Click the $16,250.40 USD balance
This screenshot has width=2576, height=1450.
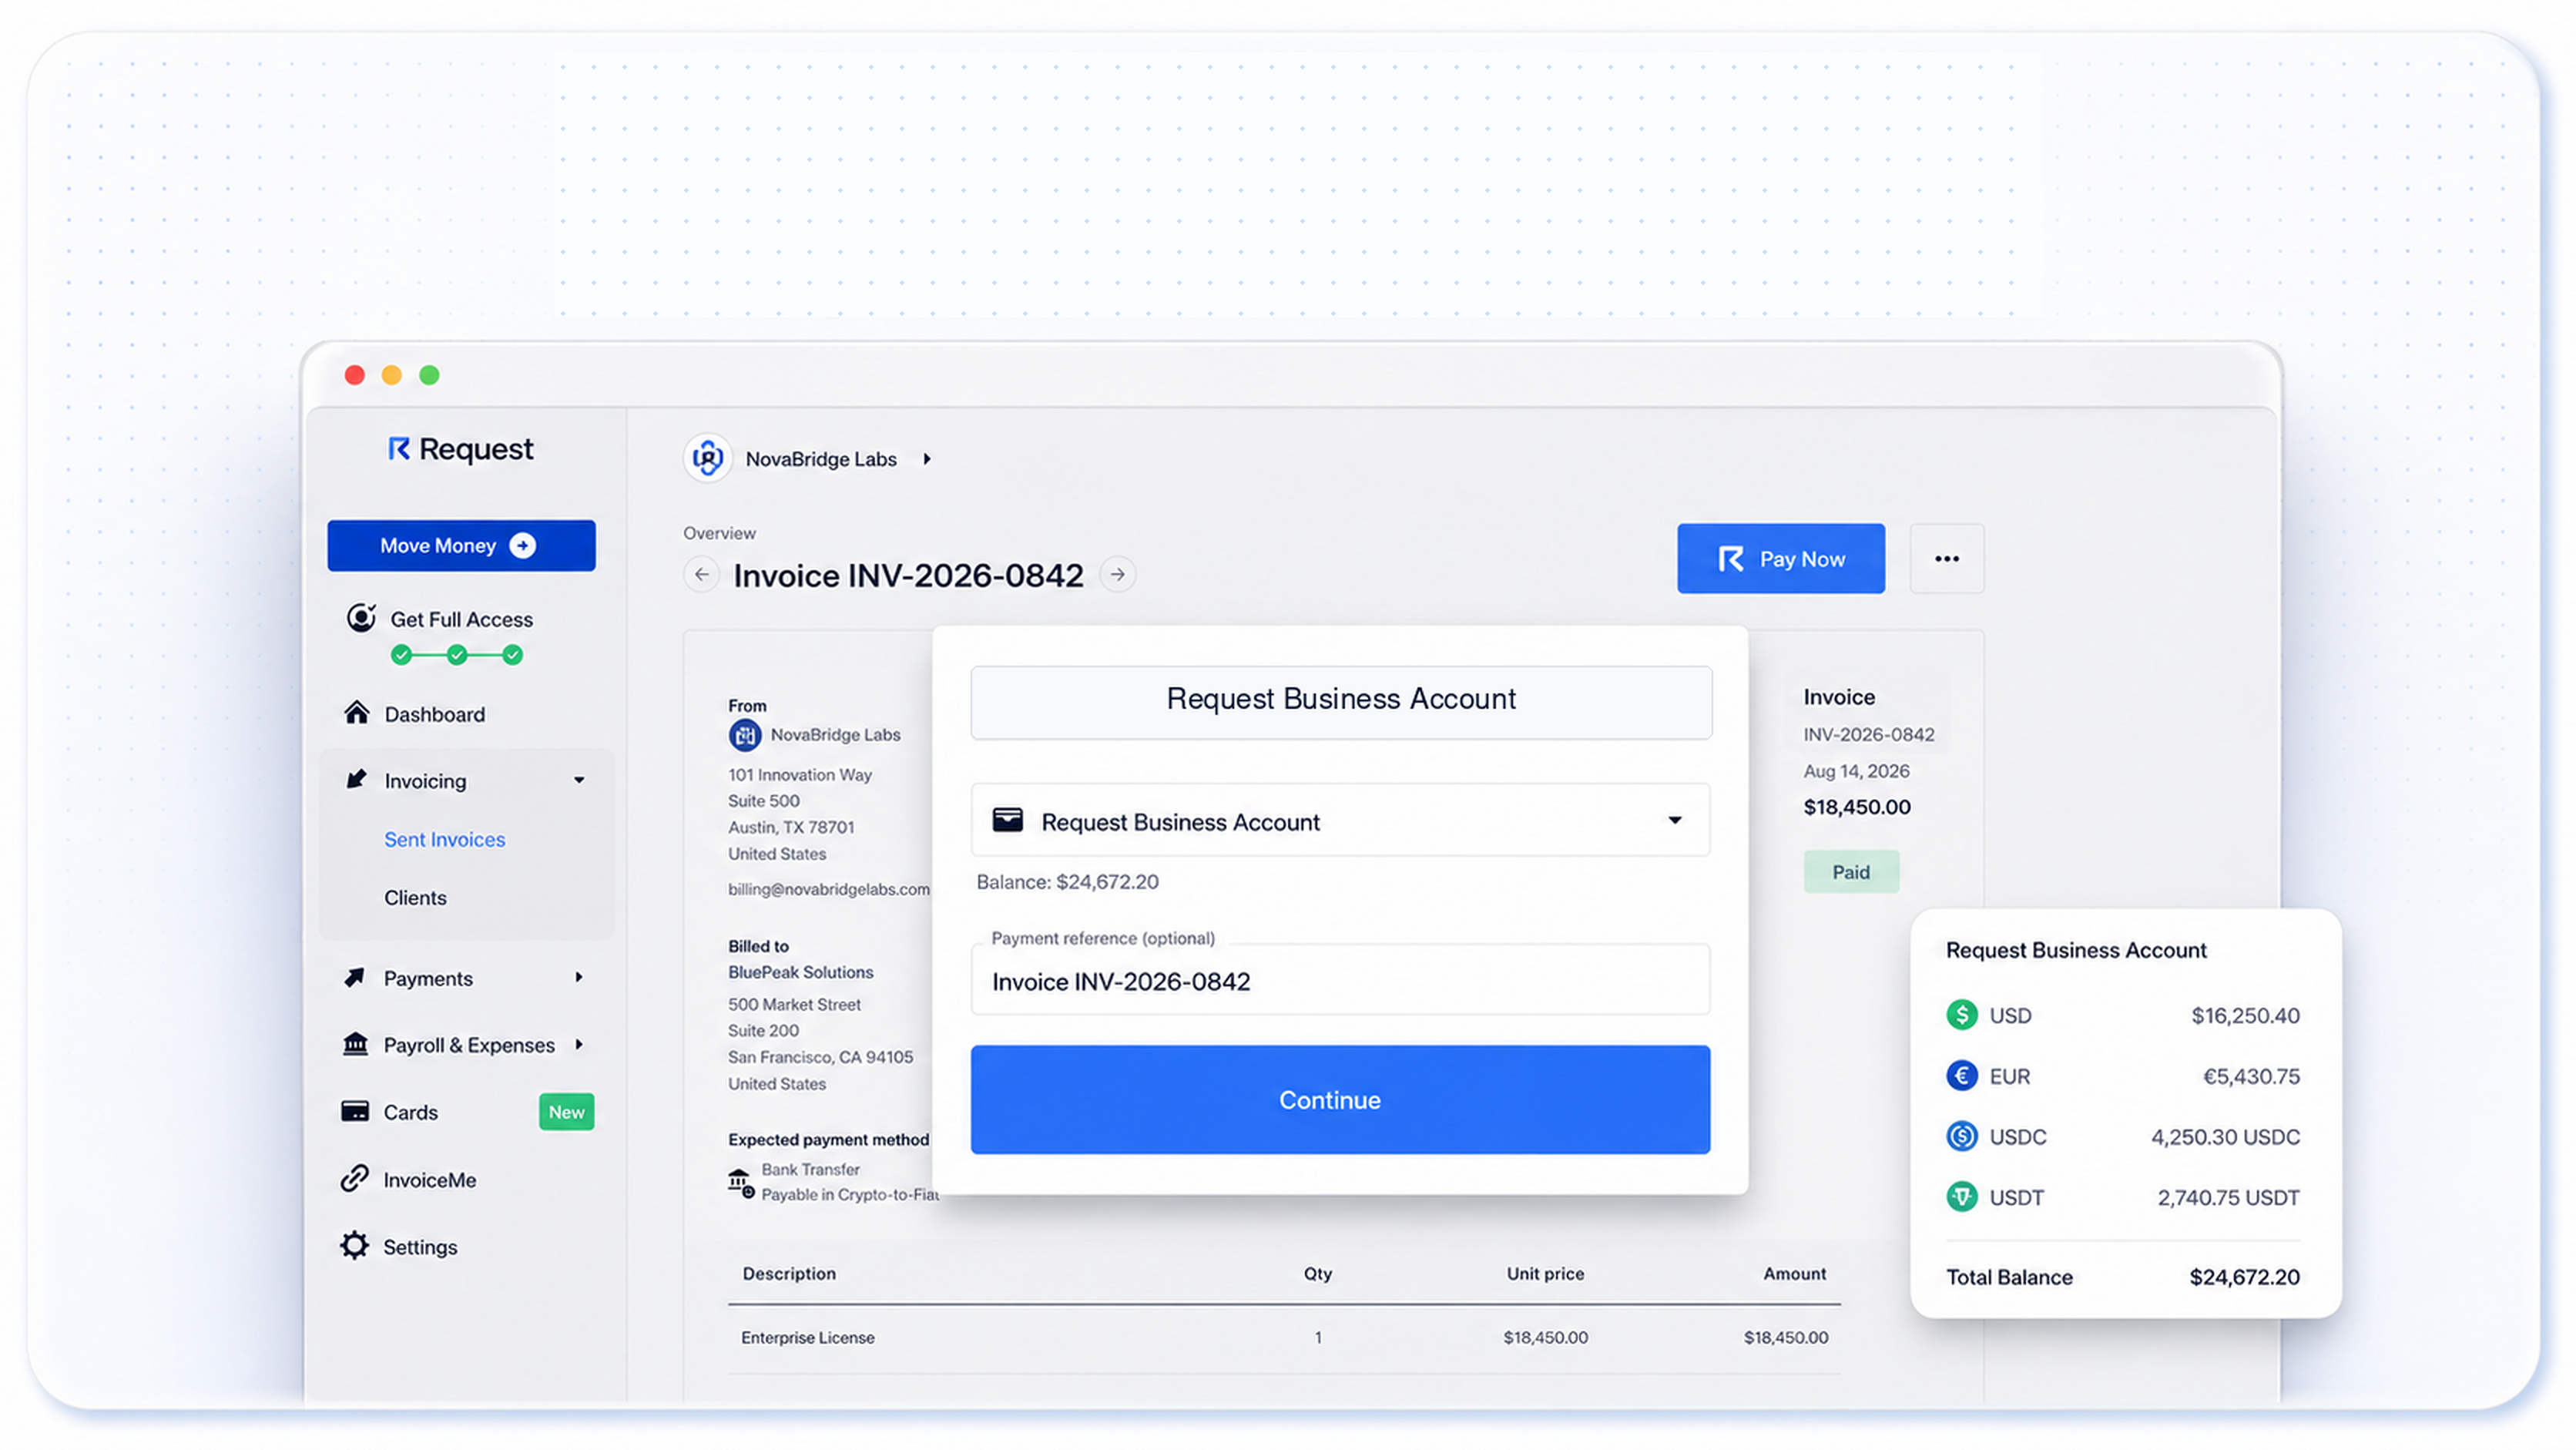click(2246, 1017)
